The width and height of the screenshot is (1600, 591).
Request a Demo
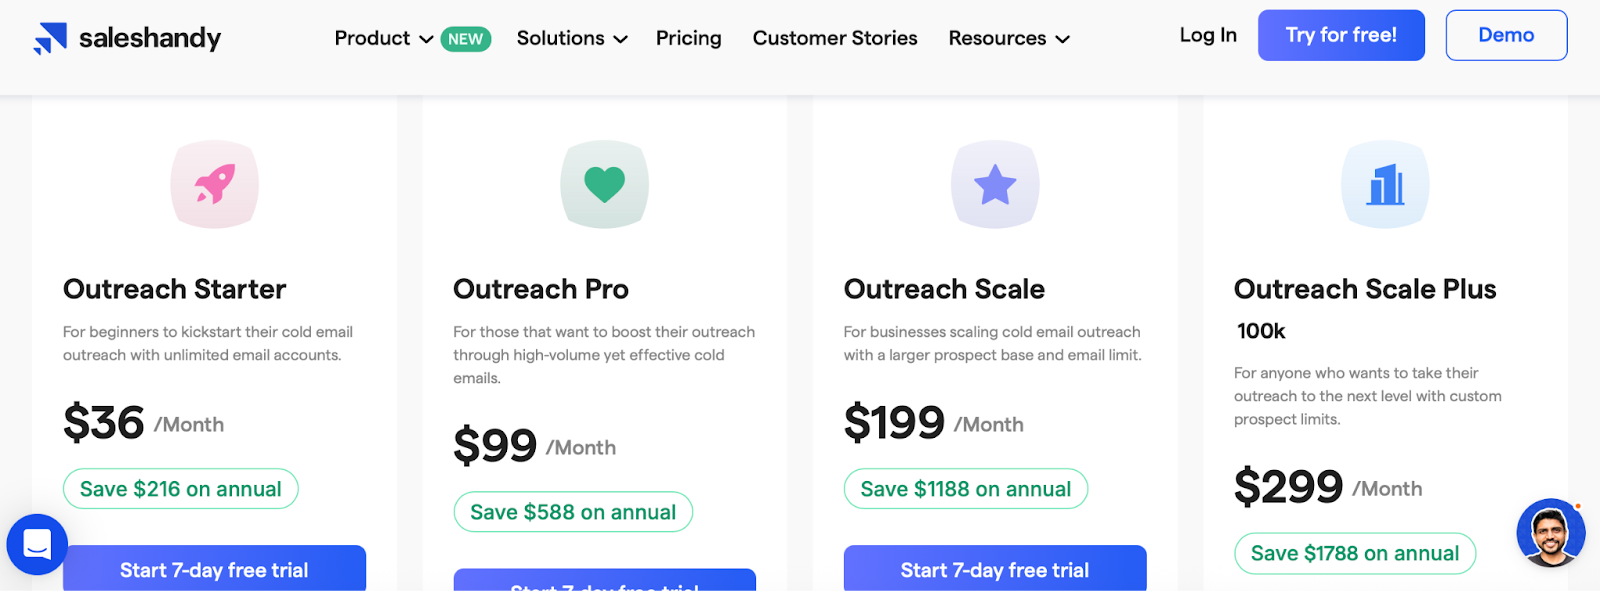1506,35
